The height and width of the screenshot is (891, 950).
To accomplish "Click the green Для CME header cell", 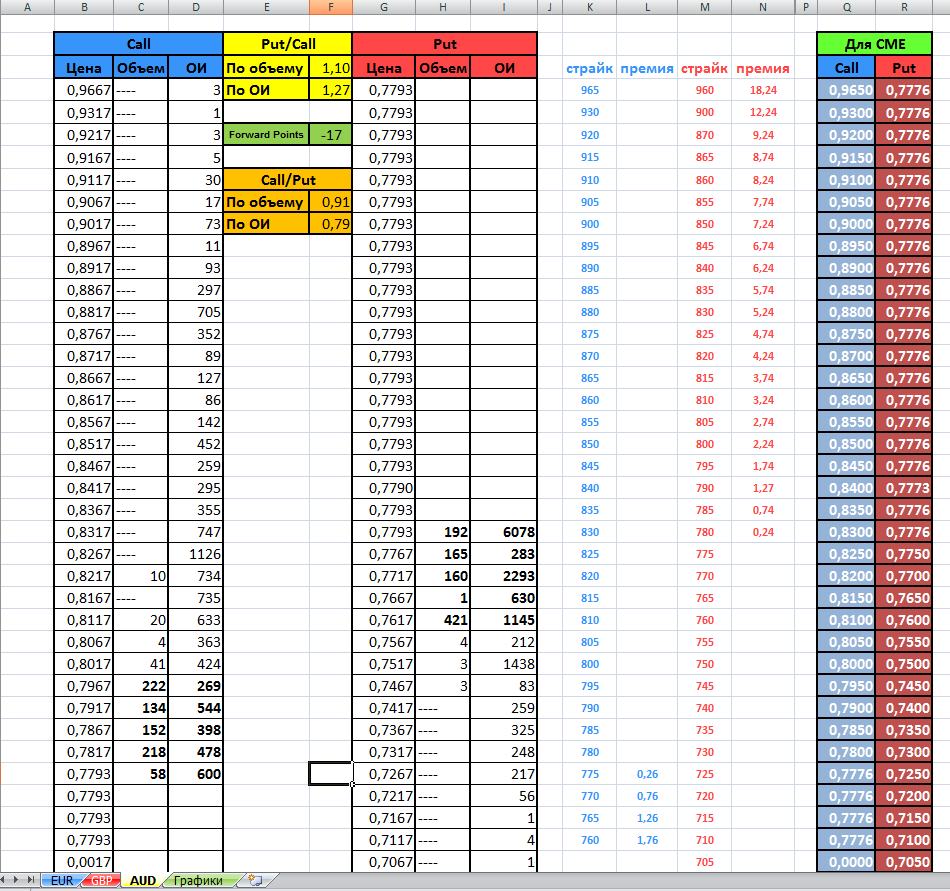I will pyautogui.click(x=874, y=44).
